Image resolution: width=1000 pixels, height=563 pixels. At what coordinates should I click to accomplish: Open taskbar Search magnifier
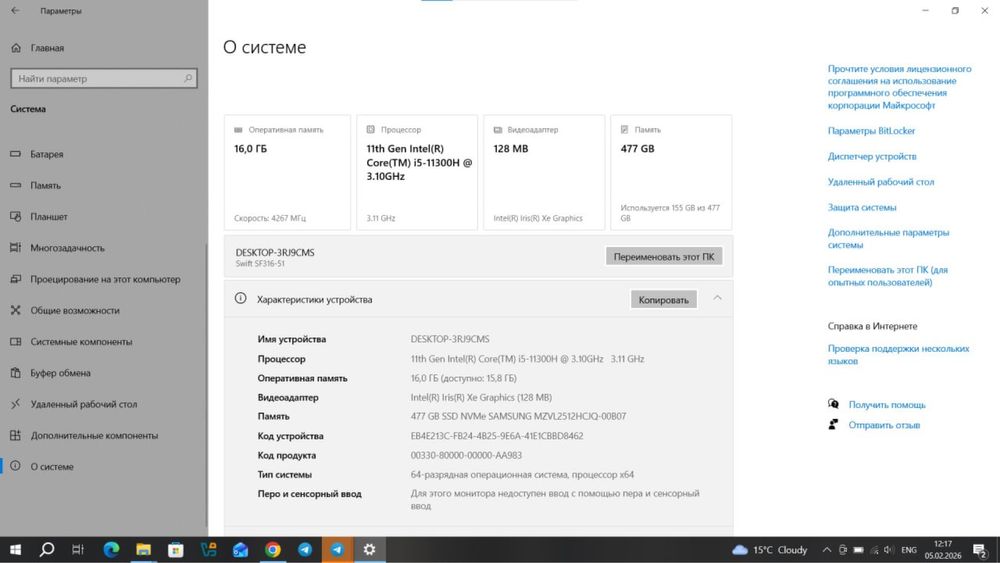coord(47,550)
